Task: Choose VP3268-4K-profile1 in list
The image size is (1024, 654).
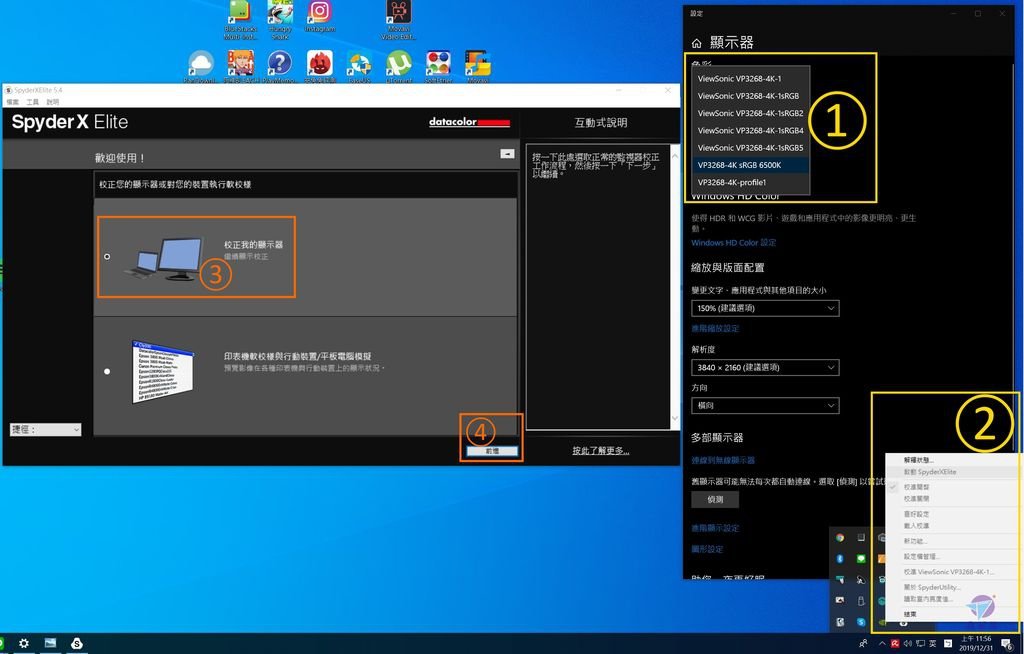Action: click(x=751, y=182)
